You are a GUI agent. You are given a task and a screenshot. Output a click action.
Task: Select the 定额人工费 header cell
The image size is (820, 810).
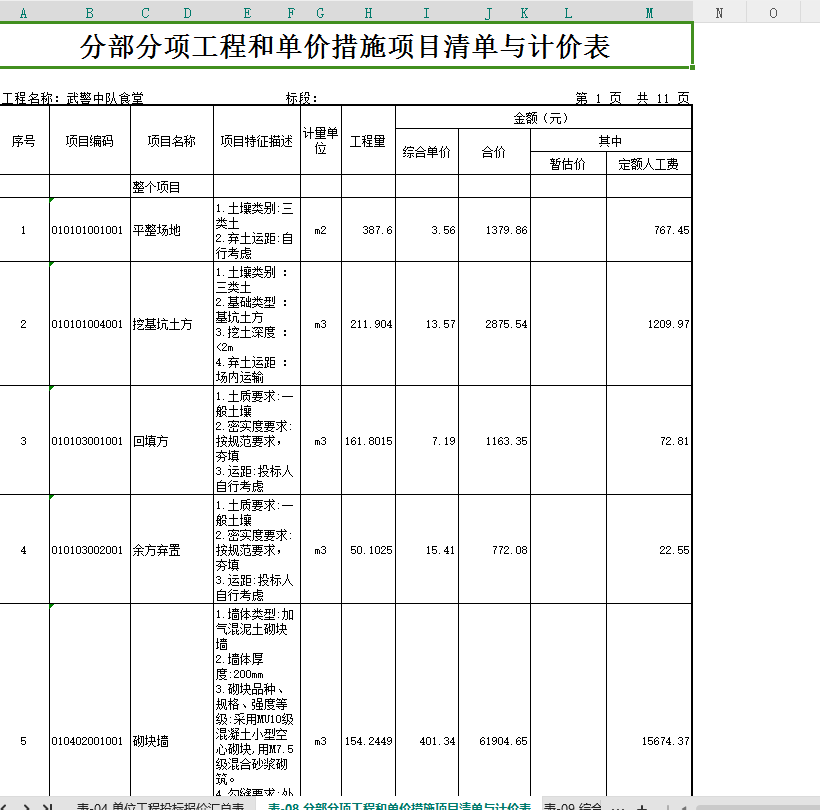(648, 164)
